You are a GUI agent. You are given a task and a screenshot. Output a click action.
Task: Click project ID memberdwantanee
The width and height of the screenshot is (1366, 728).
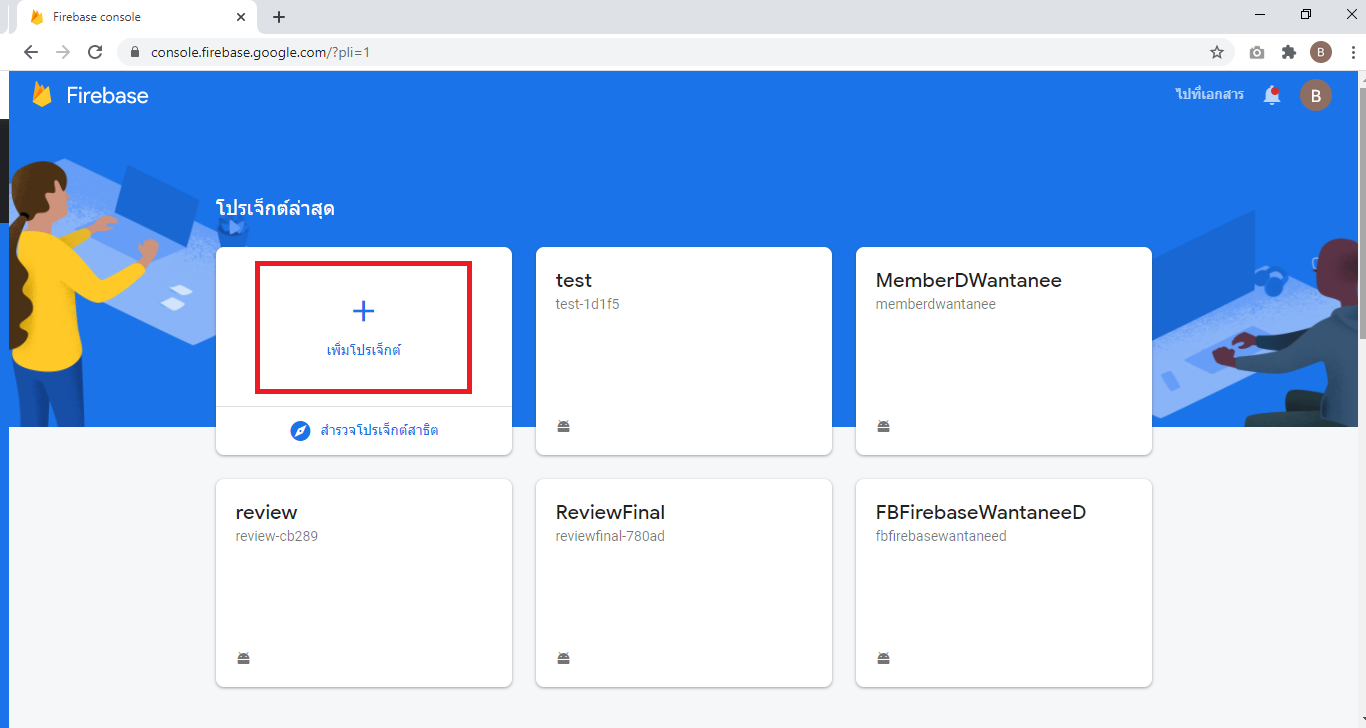[936, 304]
